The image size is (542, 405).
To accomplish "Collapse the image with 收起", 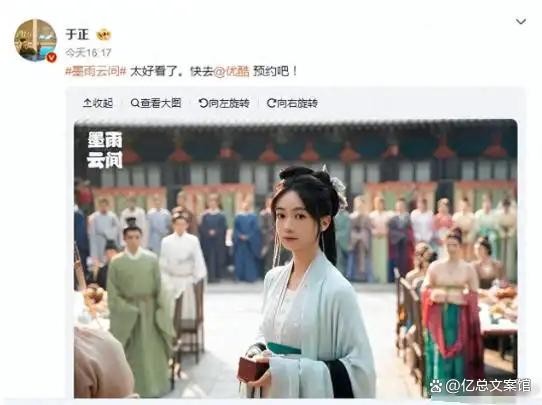I will [x=98, y=103].
